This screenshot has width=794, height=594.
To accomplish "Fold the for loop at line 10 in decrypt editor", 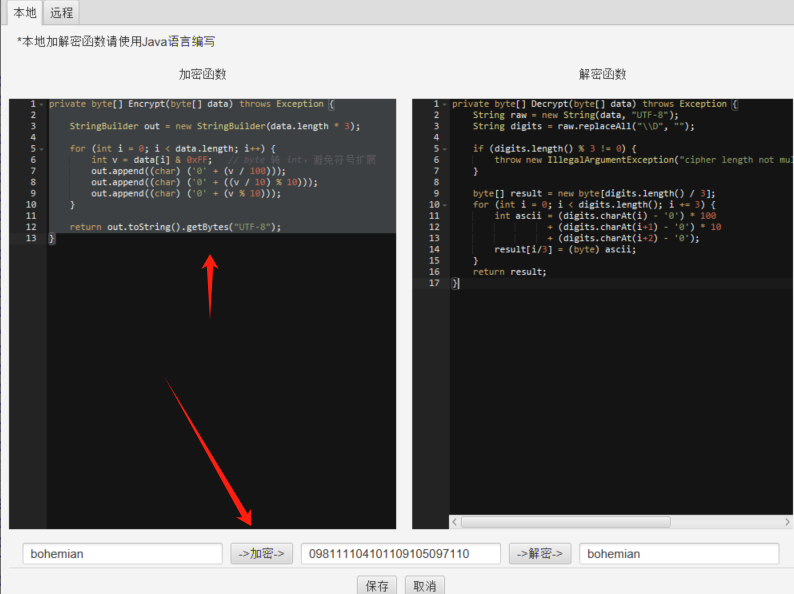I will [444, 204].
